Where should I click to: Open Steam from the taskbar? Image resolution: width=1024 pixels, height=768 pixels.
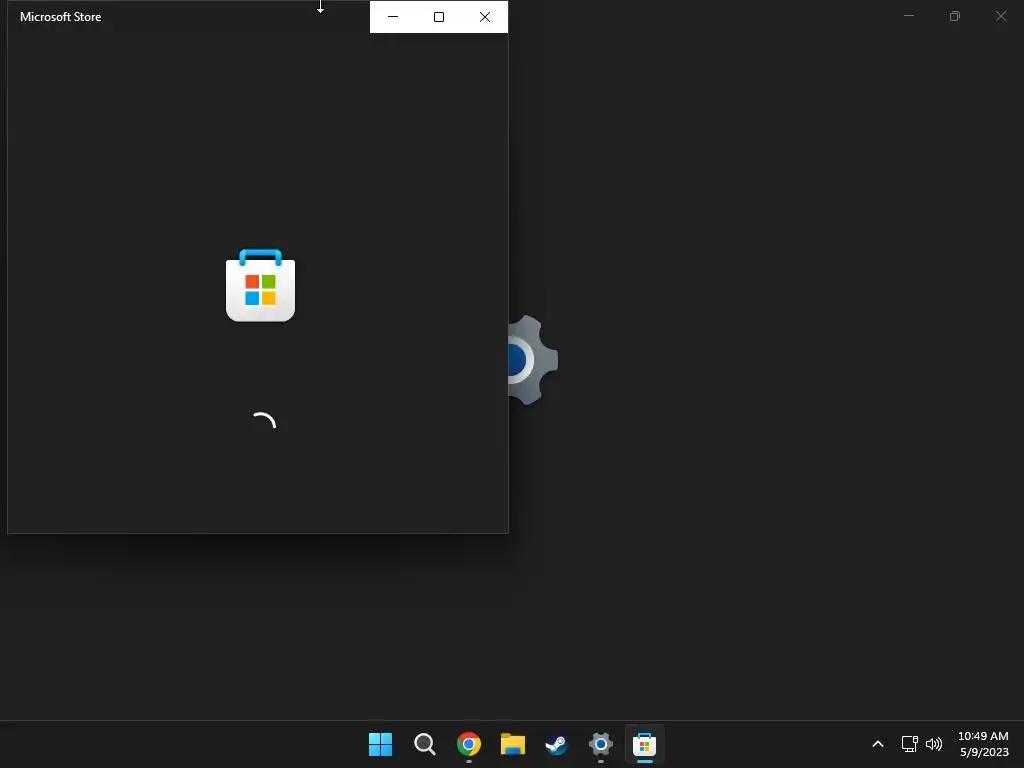click(x=556, y=744)
